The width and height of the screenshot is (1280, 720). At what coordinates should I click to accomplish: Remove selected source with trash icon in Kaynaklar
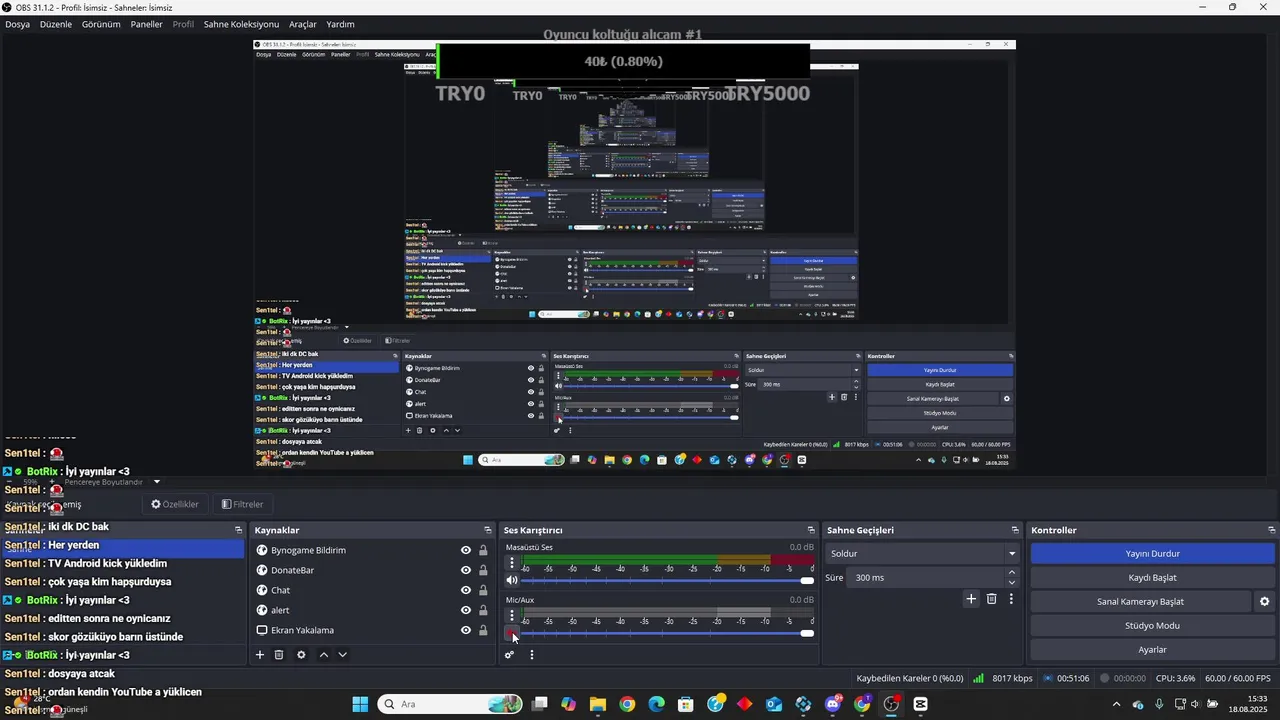coord(279,655)
